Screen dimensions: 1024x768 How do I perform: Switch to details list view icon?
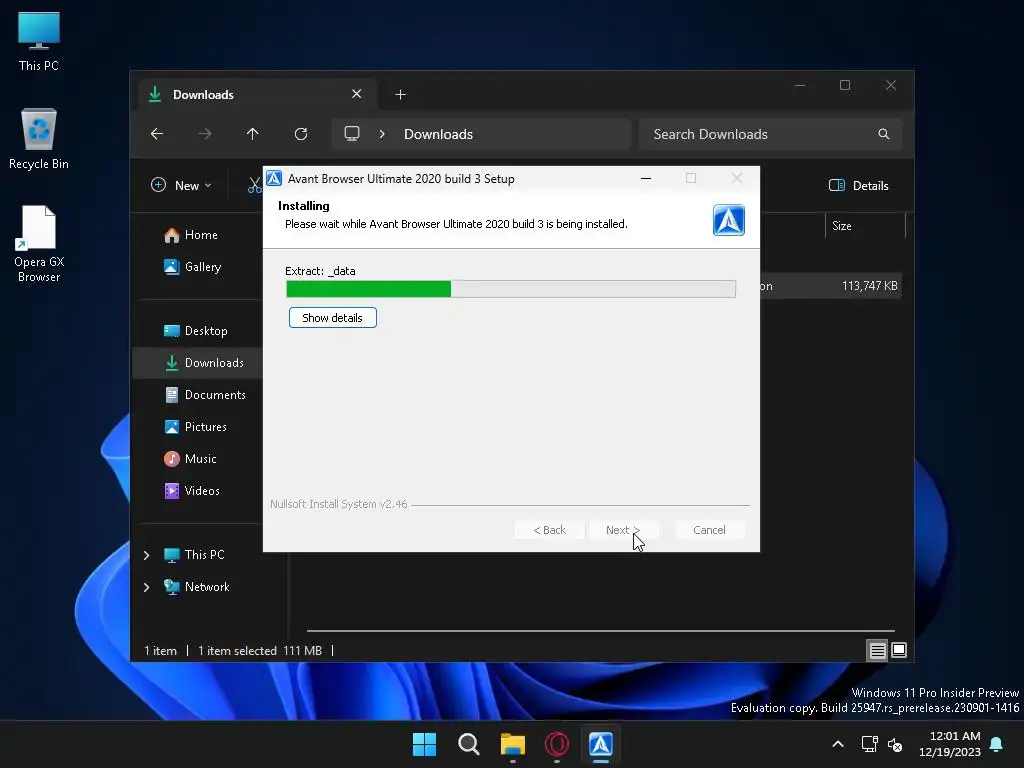pos(877,650)
